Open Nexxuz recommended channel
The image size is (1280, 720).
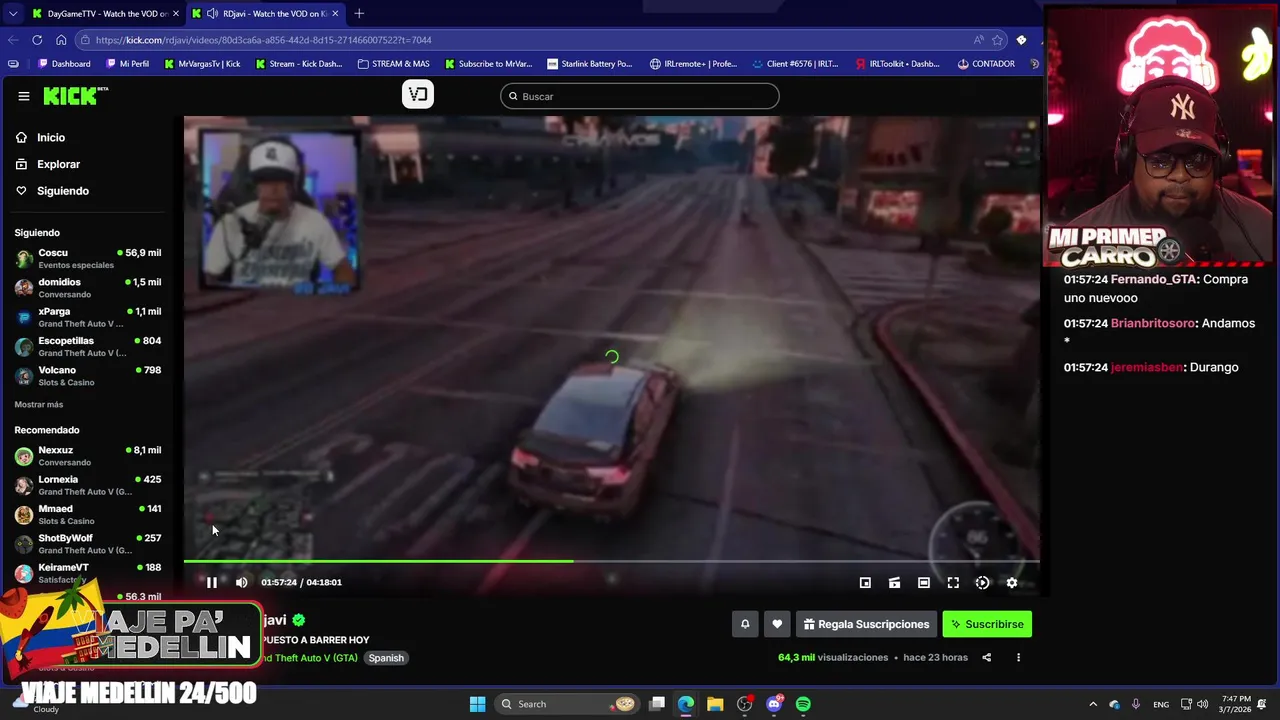pos(88,456)
